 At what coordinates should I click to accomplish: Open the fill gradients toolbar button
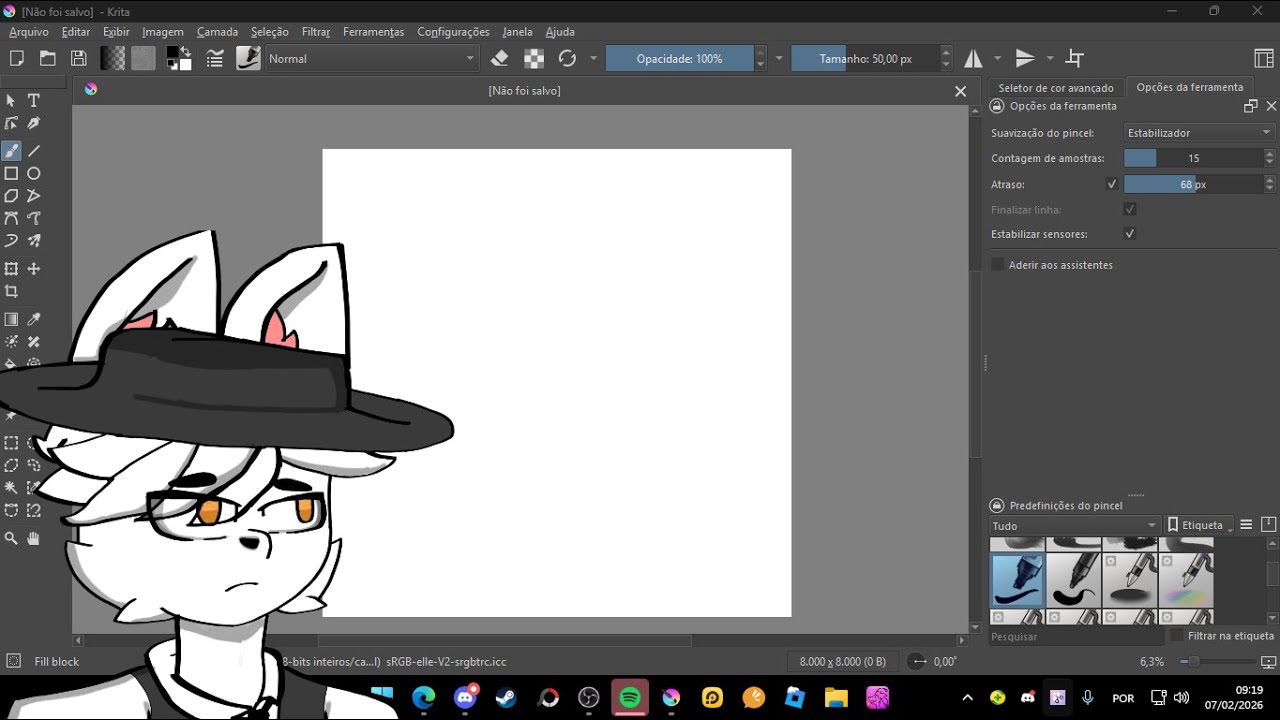(113, 59)
